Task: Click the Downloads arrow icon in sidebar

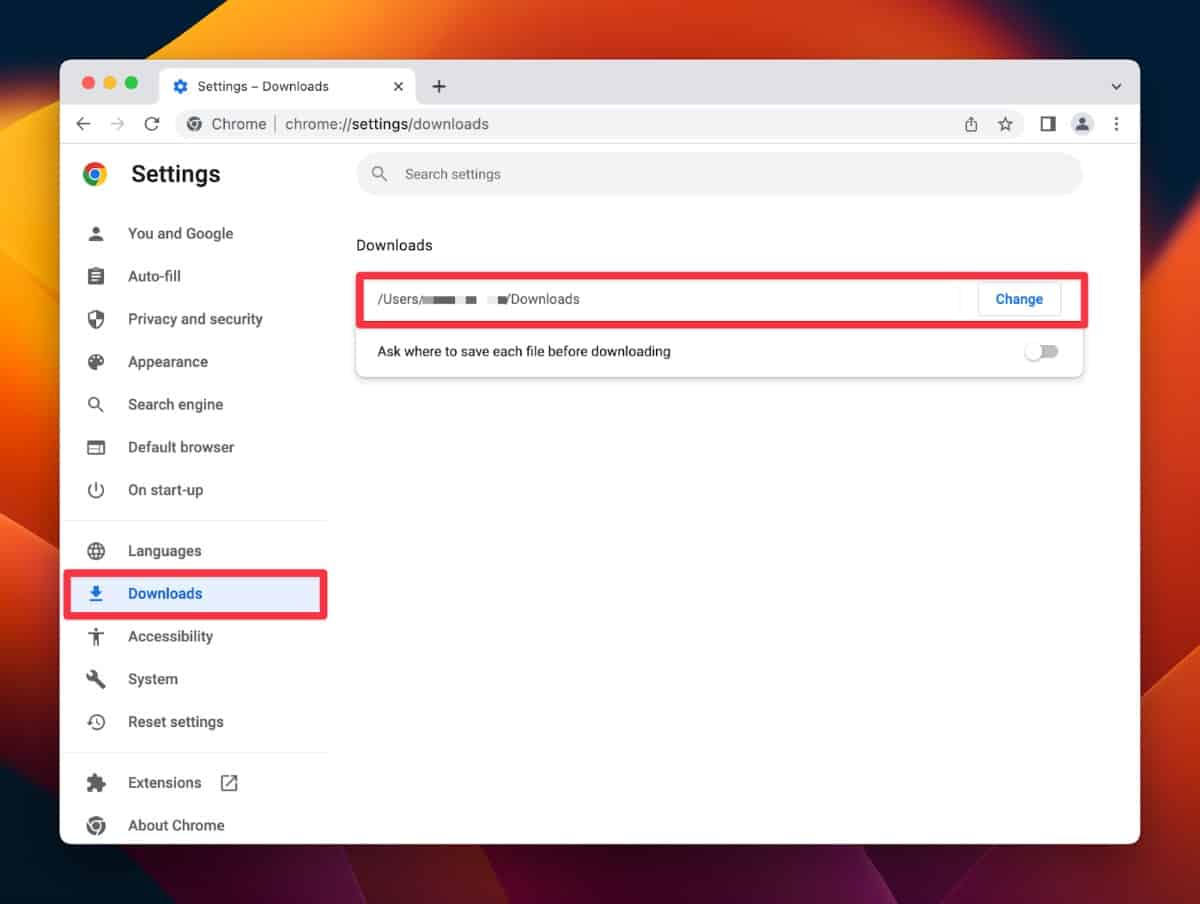Action: [96, 593]
